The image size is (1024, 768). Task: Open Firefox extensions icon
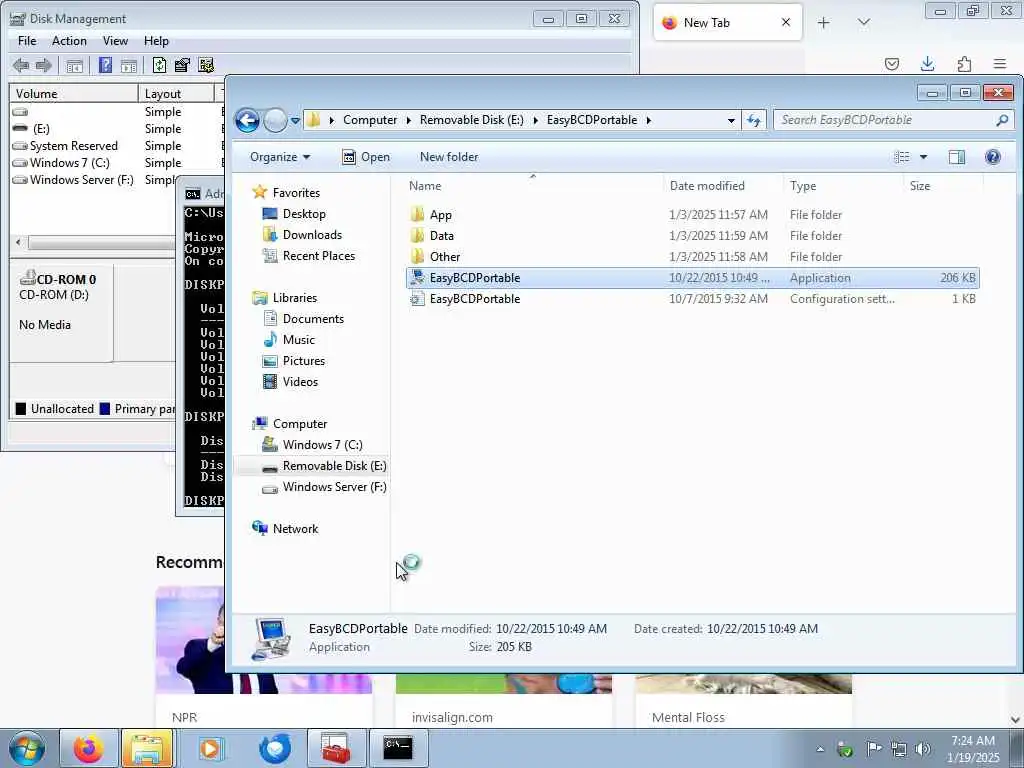point(964,64)
